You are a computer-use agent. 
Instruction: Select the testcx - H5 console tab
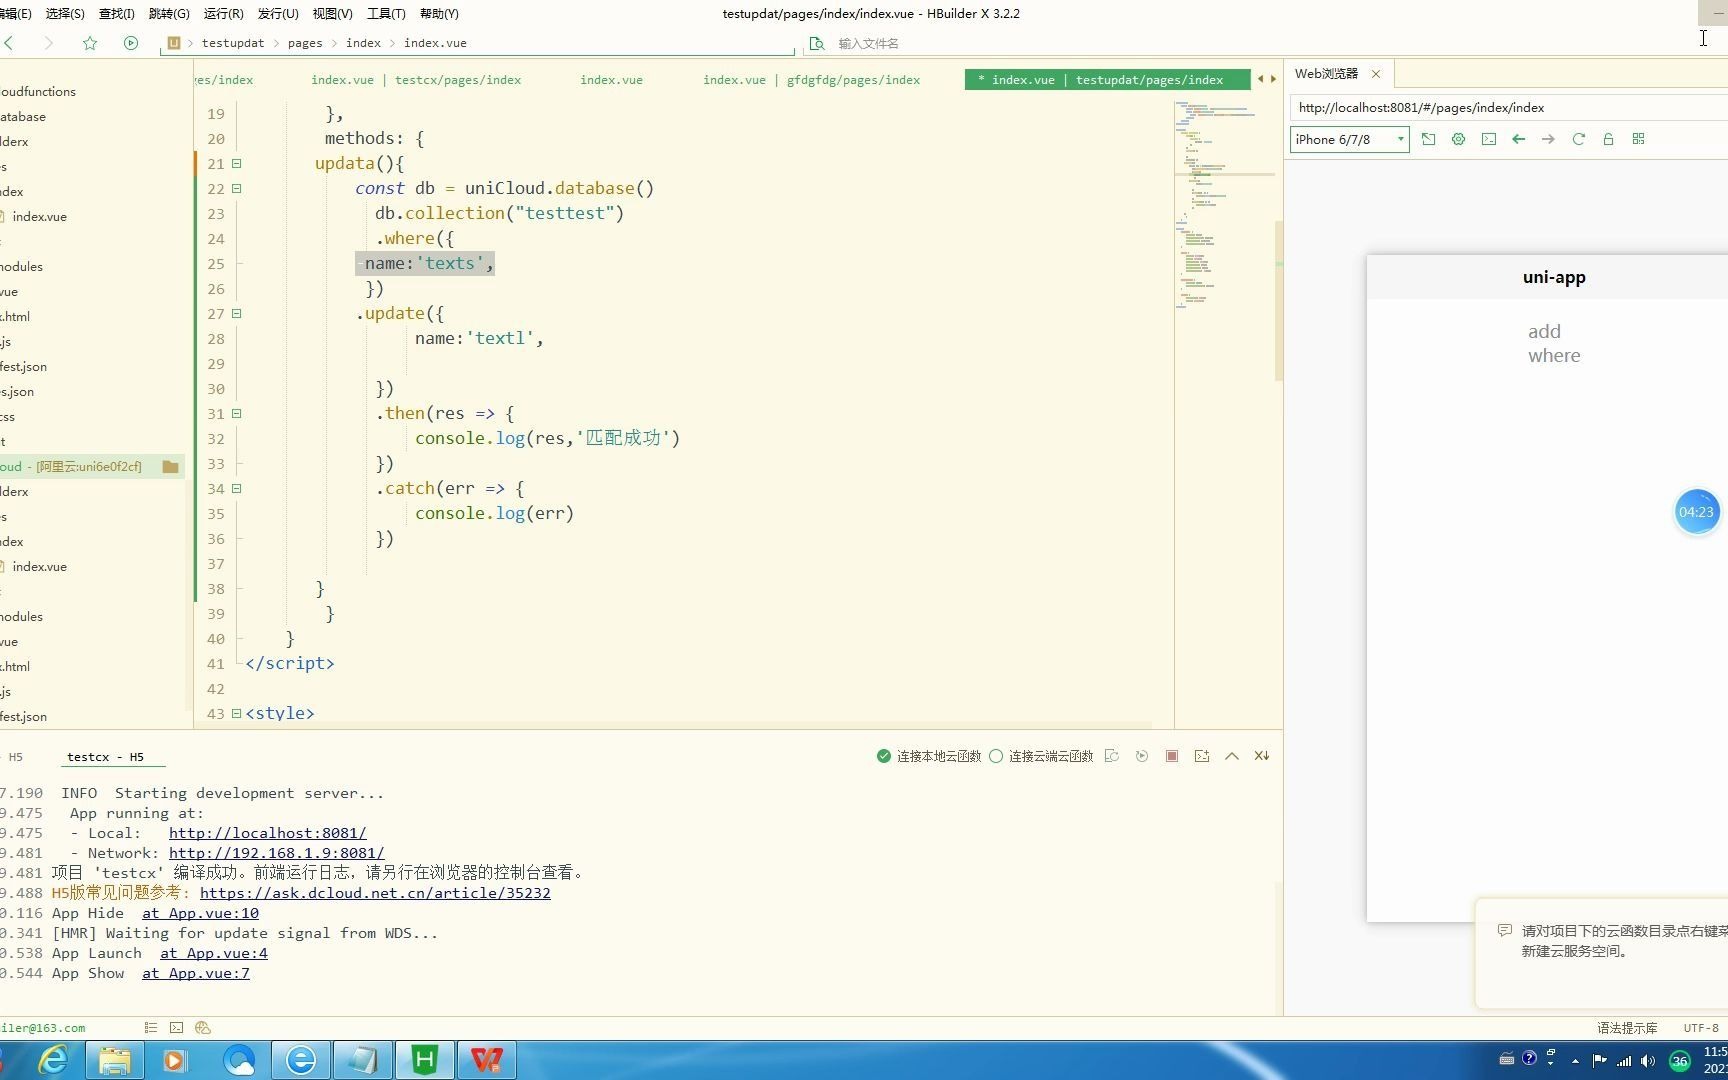[105, 757]
